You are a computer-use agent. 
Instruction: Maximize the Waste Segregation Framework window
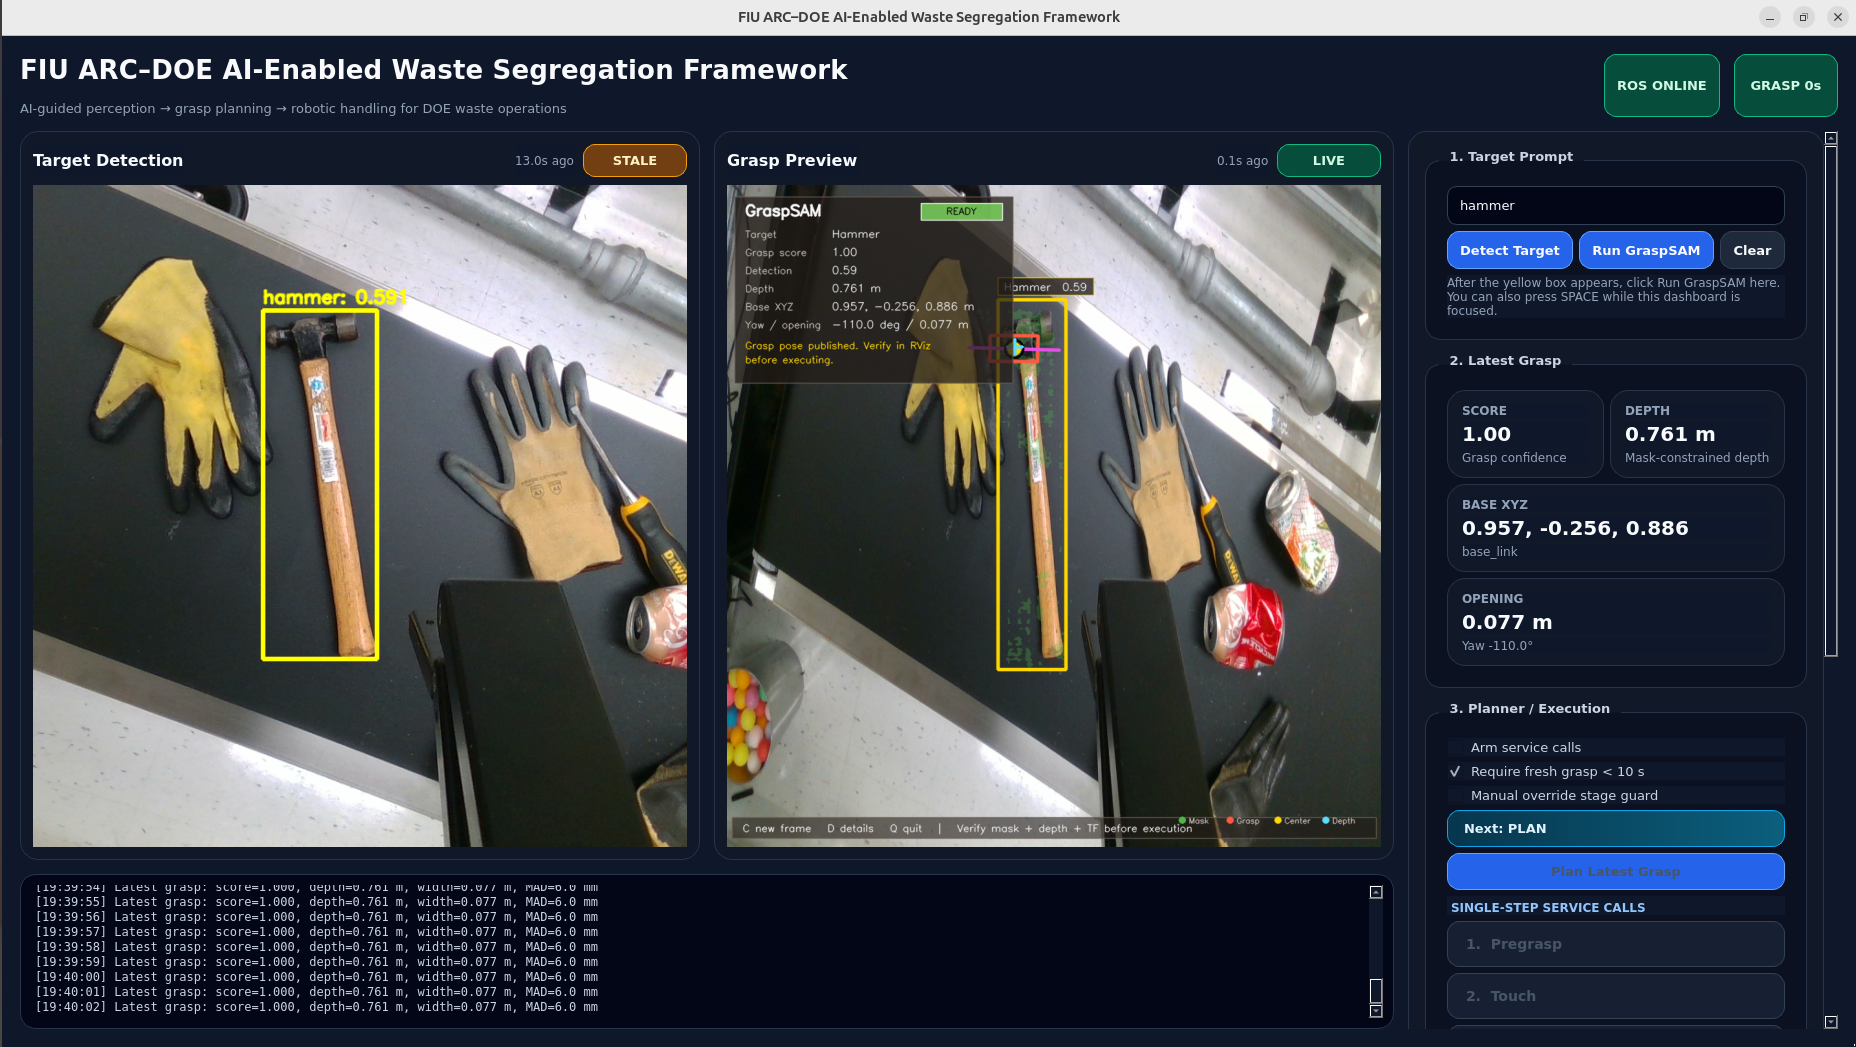pos(1804,17)
